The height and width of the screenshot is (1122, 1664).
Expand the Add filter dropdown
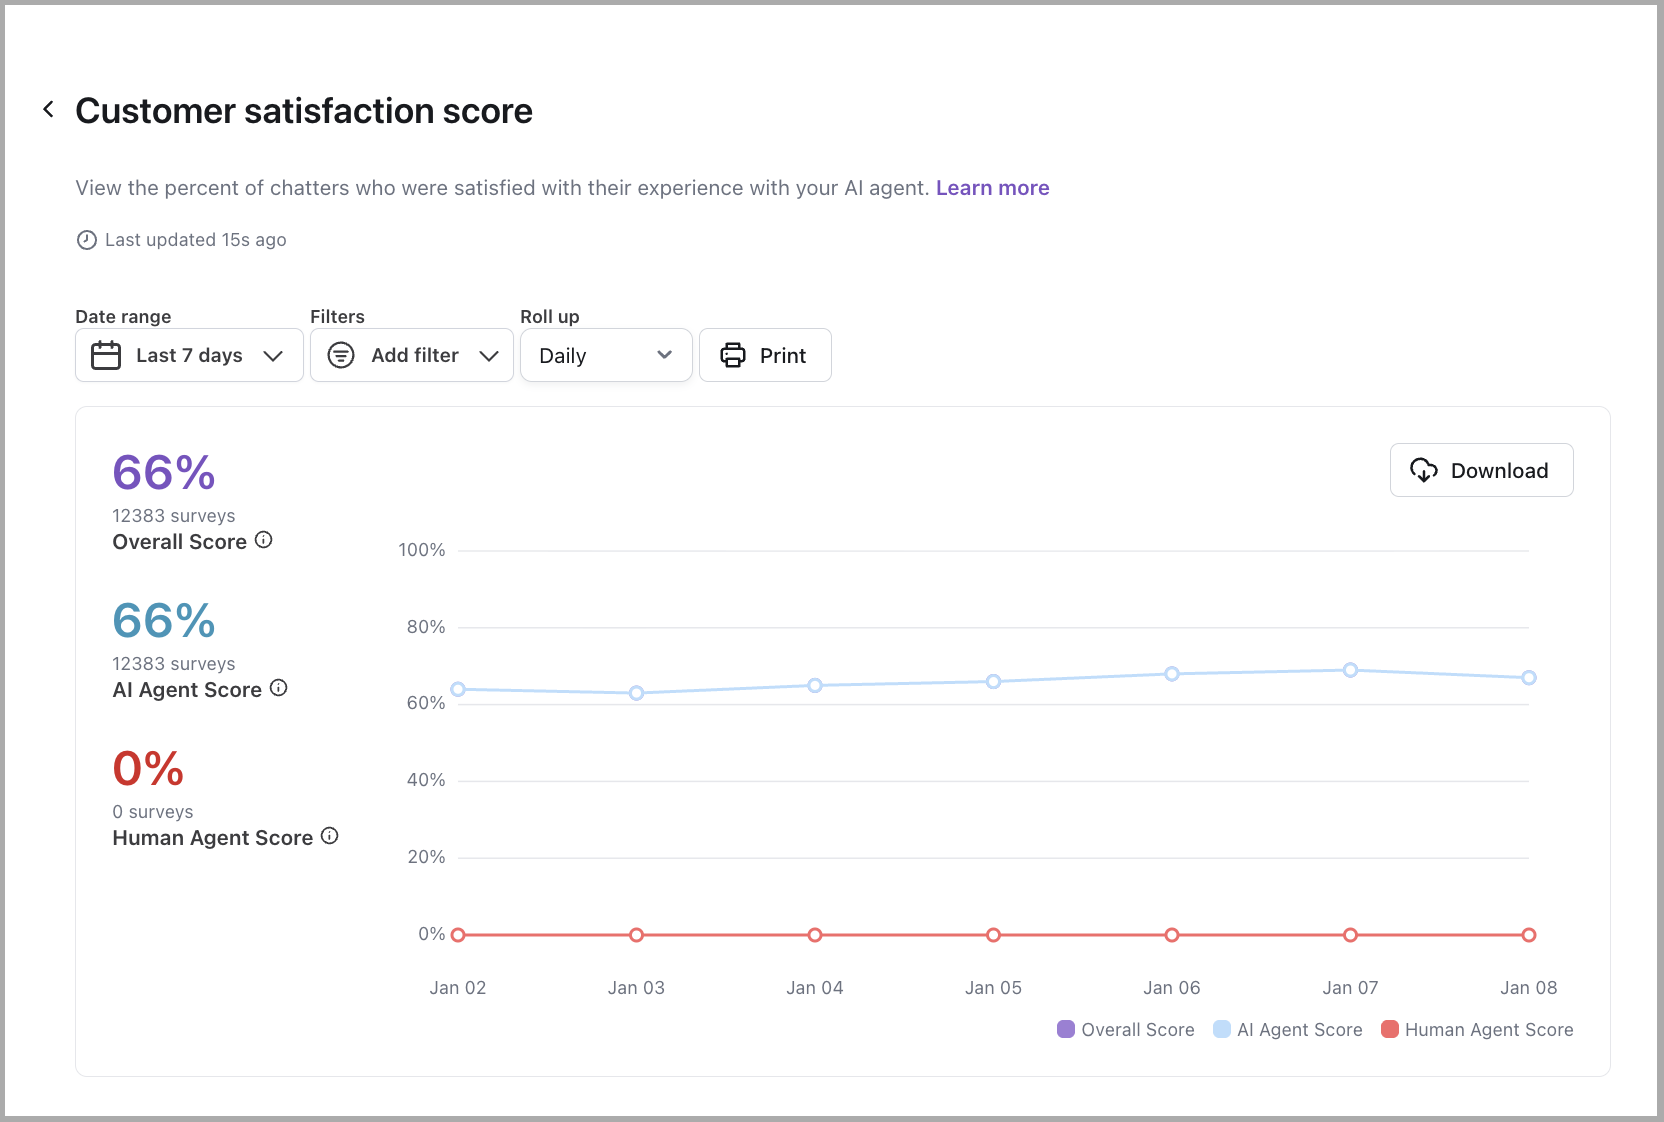[x=412, y=355]
